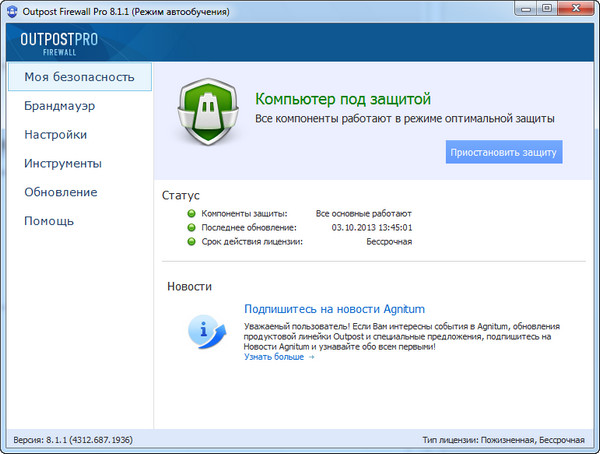Click the blue info icon in Новости
Viewport: 600px width, 454px height.
coord(205,328)
